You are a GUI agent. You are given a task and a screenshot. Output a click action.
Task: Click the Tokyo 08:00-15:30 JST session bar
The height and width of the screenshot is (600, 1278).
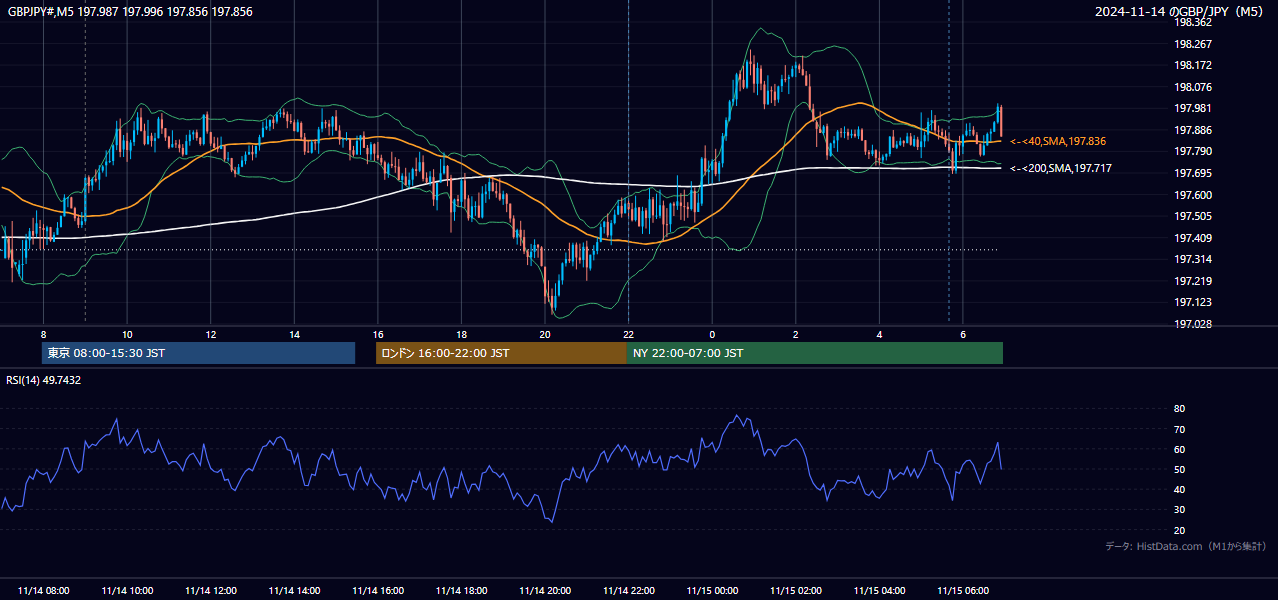[198, 353]
